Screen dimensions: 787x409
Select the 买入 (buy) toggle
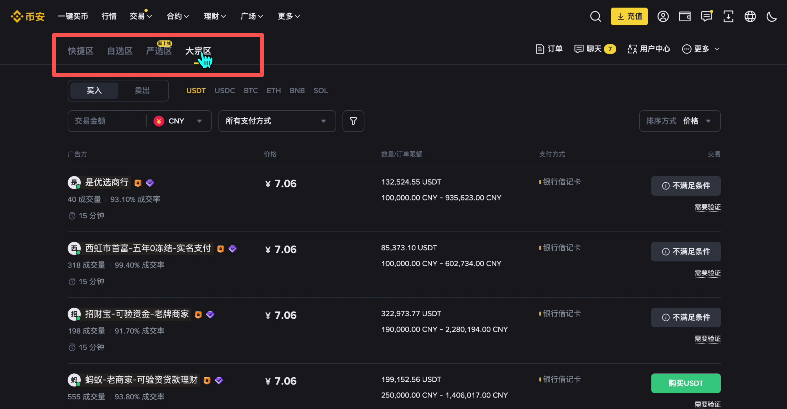[94, 90]
